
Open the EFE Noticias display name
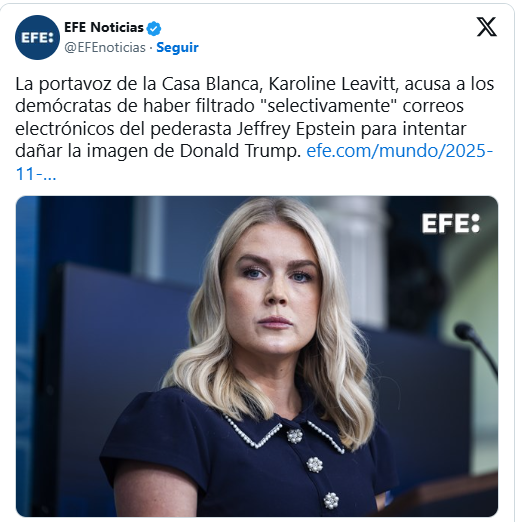tap(104, 27)
